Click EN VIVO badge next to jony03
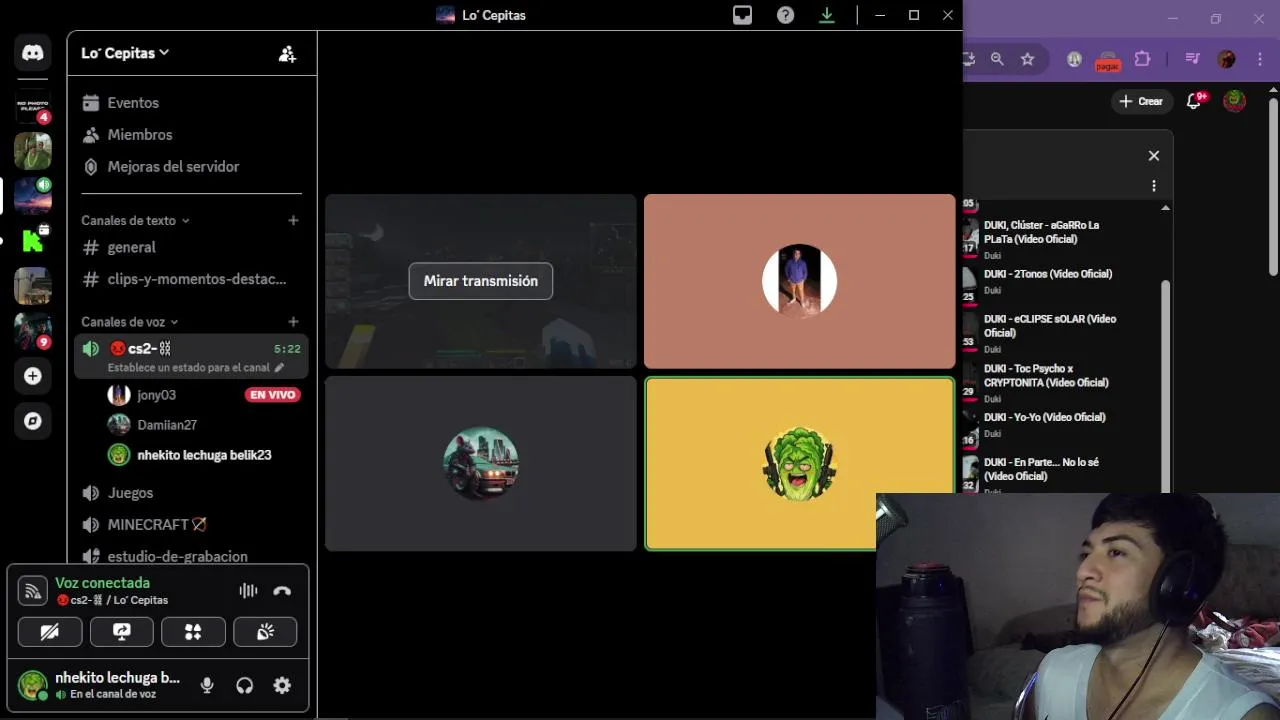Screen dimensions: 1280x720 pyautogui.click(x=273, y=395)
